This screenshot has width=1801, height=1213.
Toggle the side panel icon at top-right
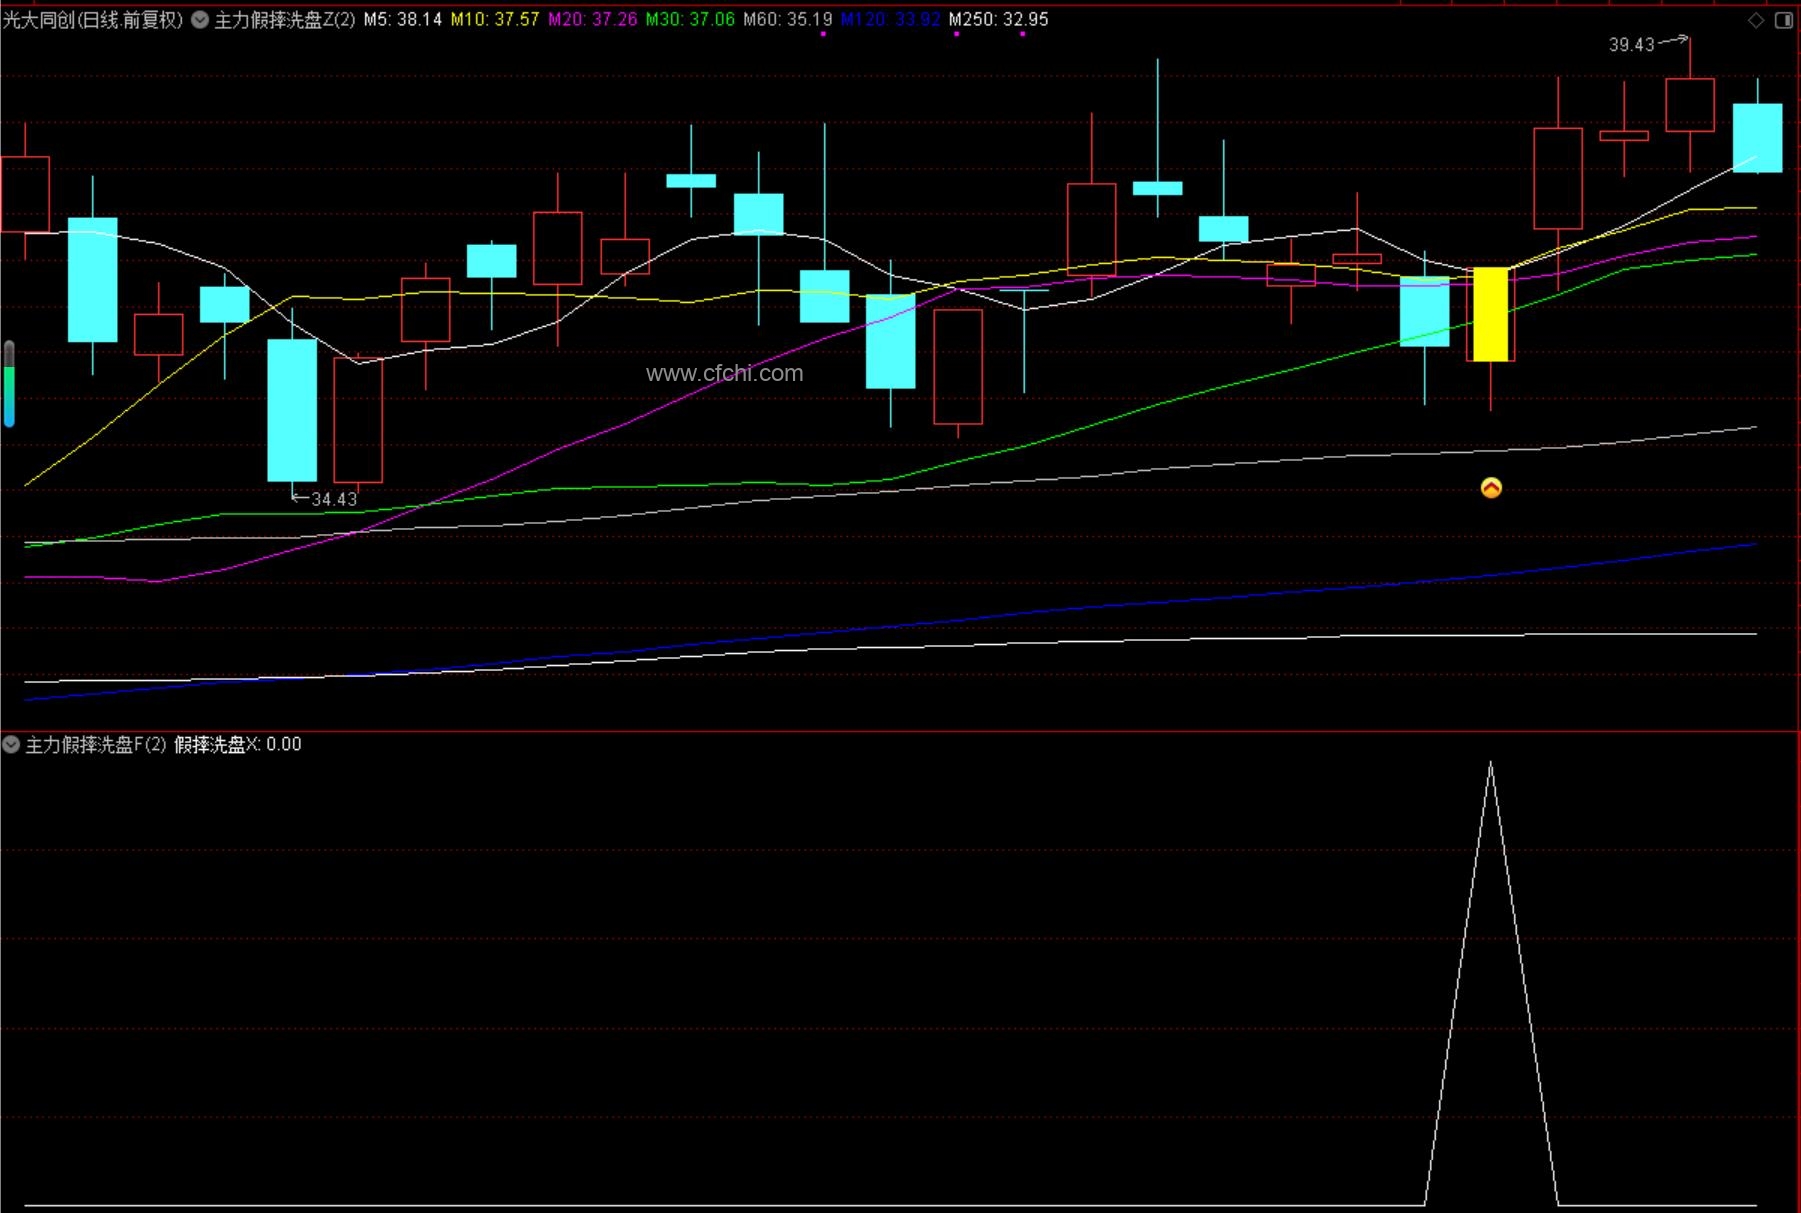pos(1784,20)
